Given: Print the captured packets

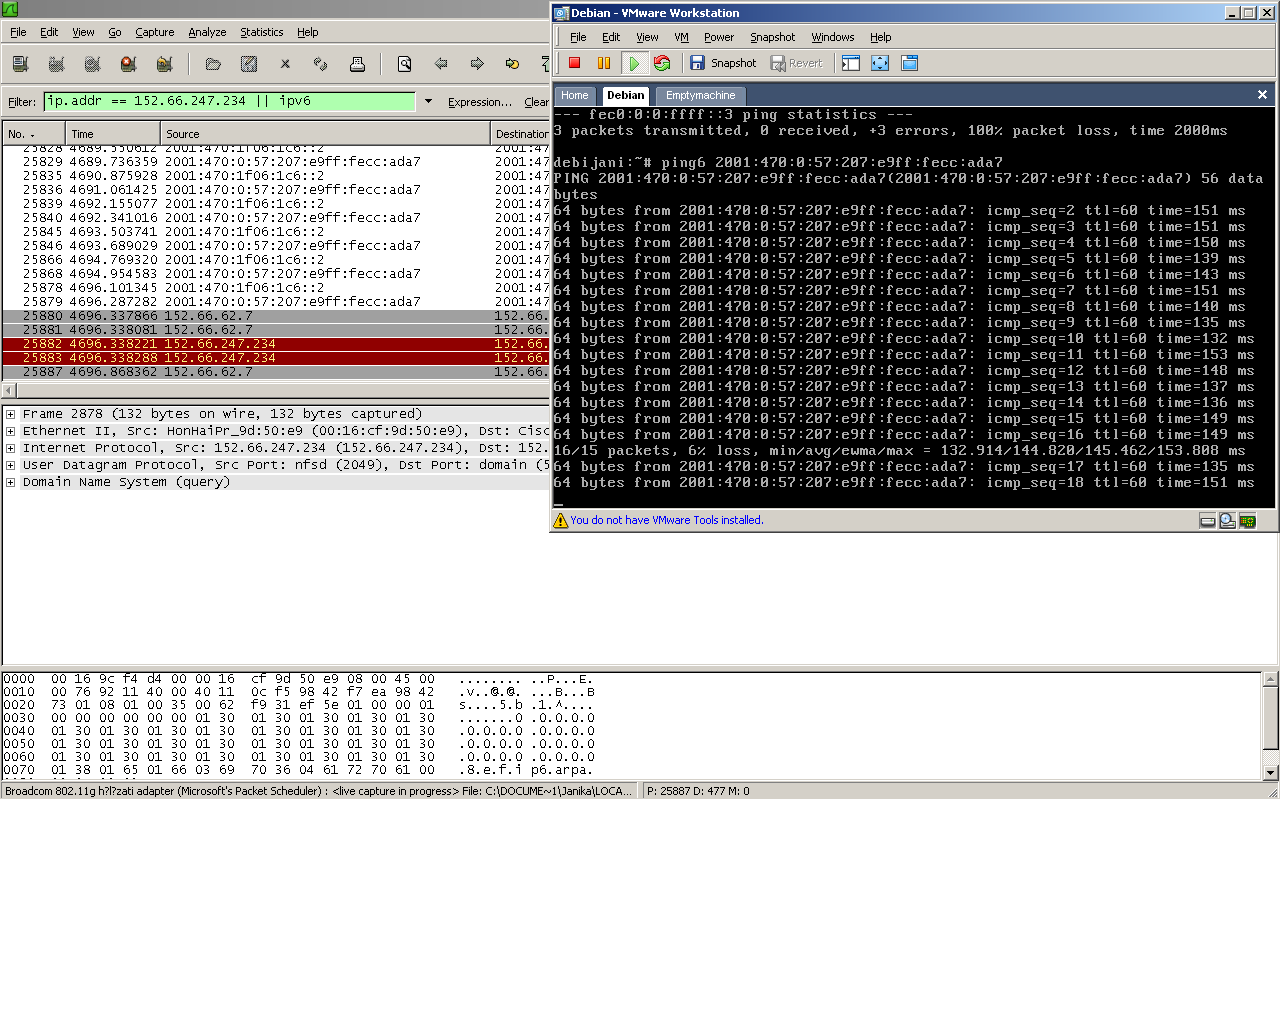Looking at the screenshot, I should [357, 64].
